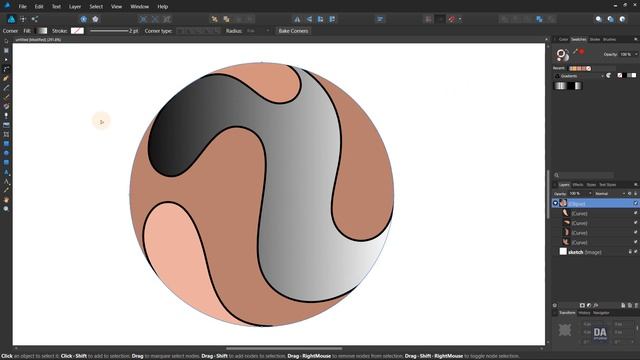This screenshot has width=640, height=360.
Task: Toggle the Snapping magnet icon
Action: [x=452, y=19]
